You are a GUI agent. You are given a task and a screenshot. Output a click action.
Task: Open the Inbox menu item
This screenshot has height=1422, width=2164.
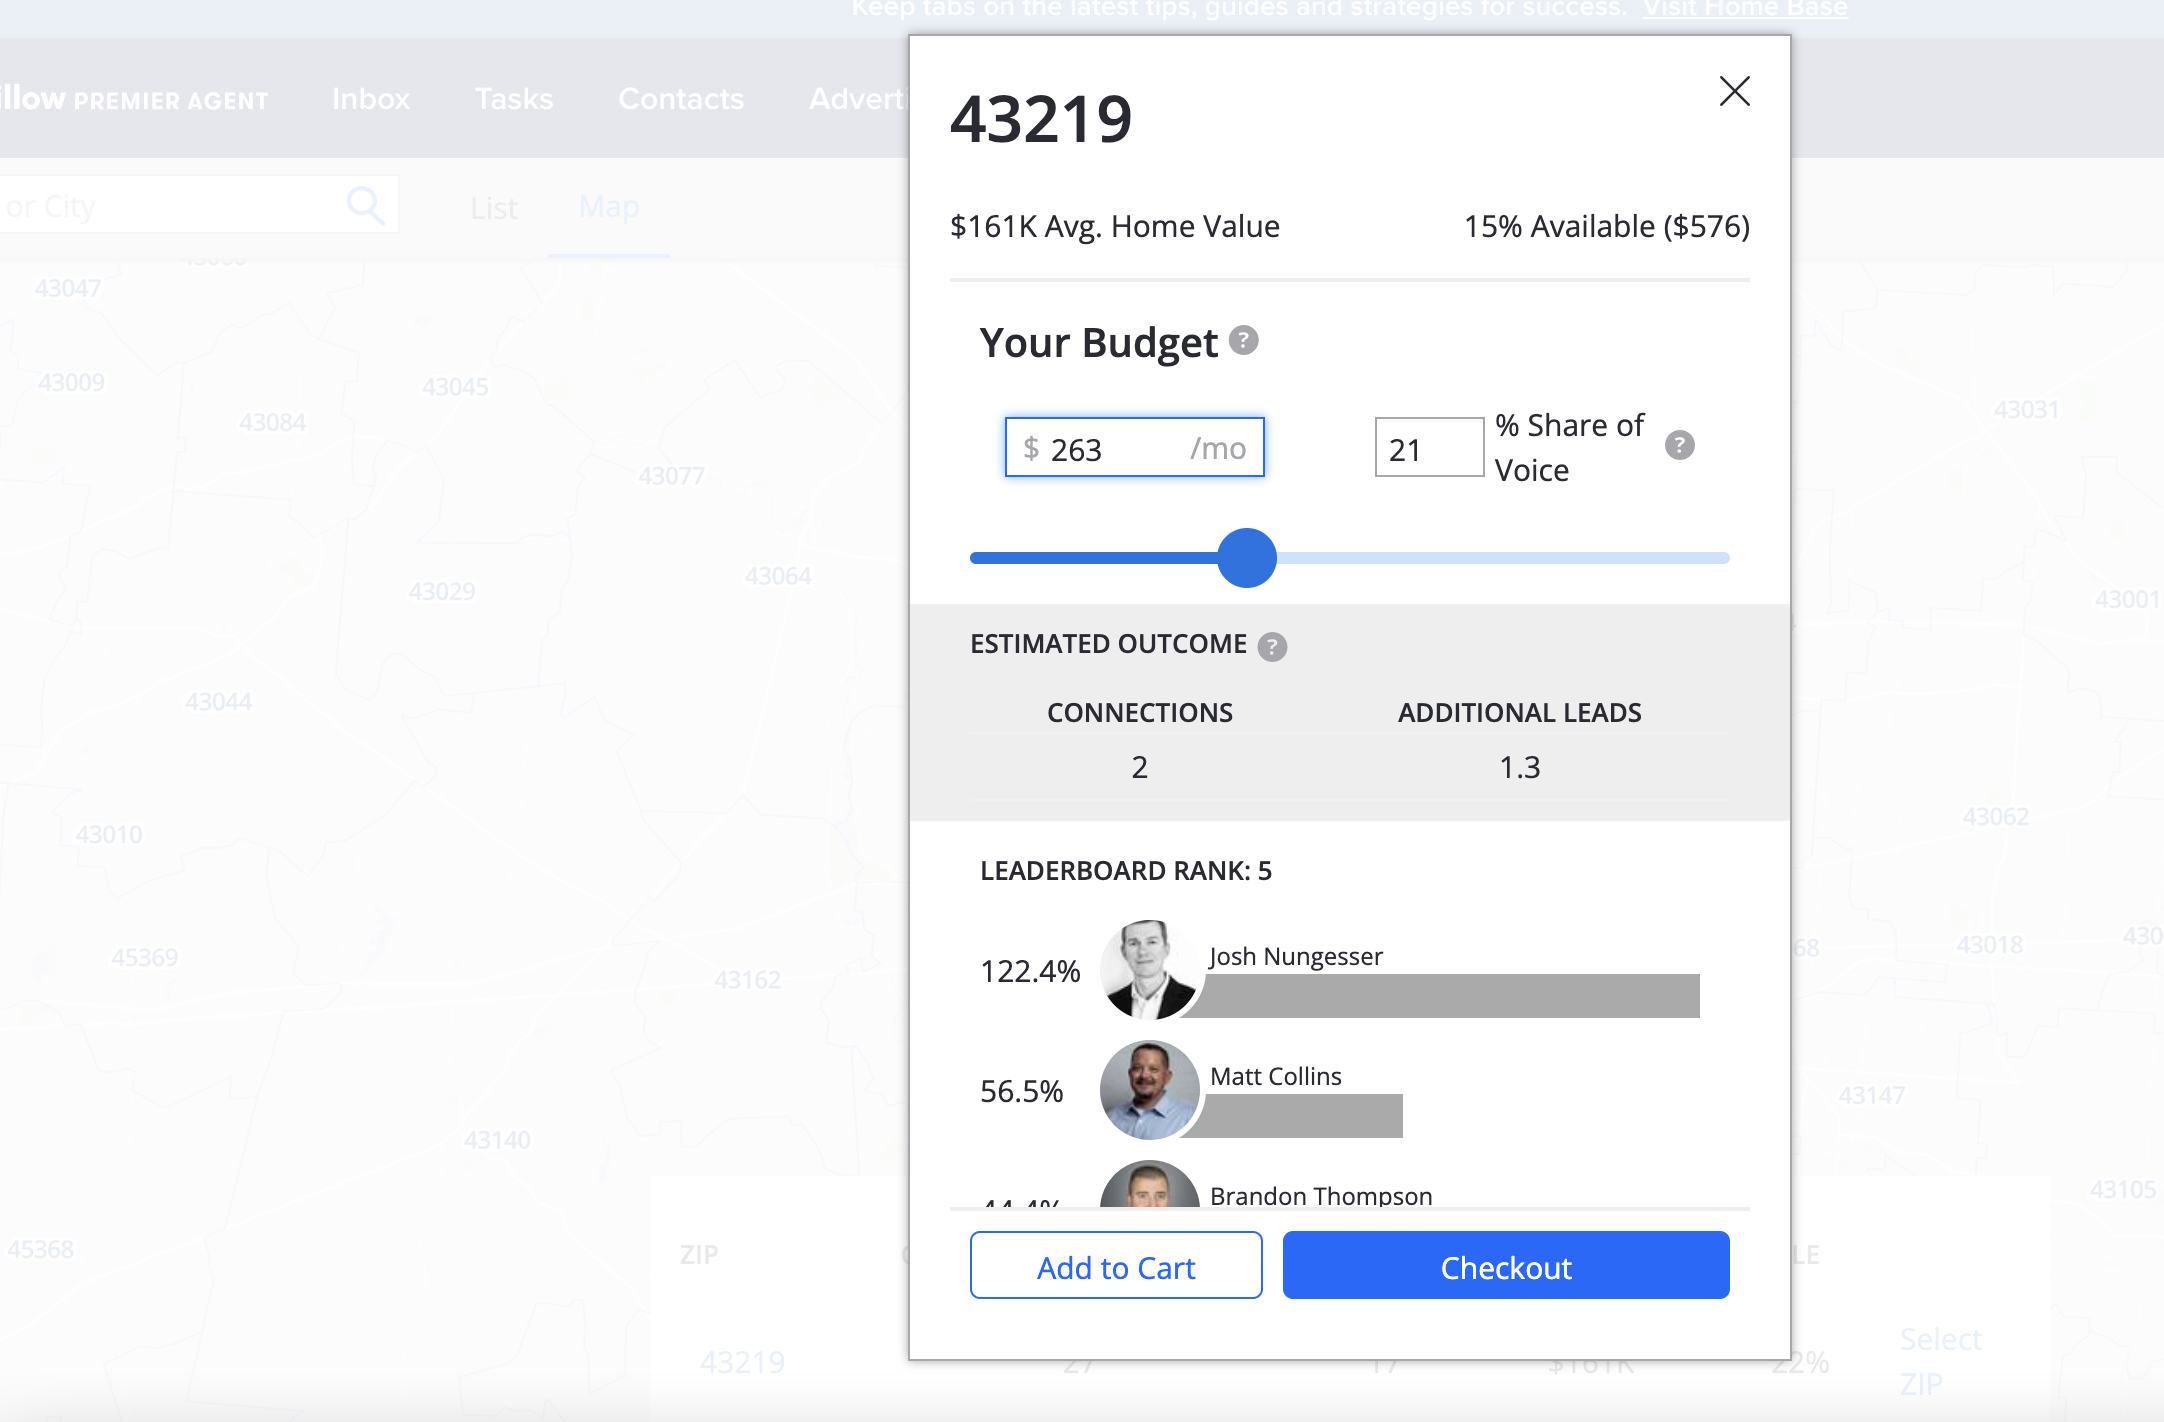(x=371, y=99)
